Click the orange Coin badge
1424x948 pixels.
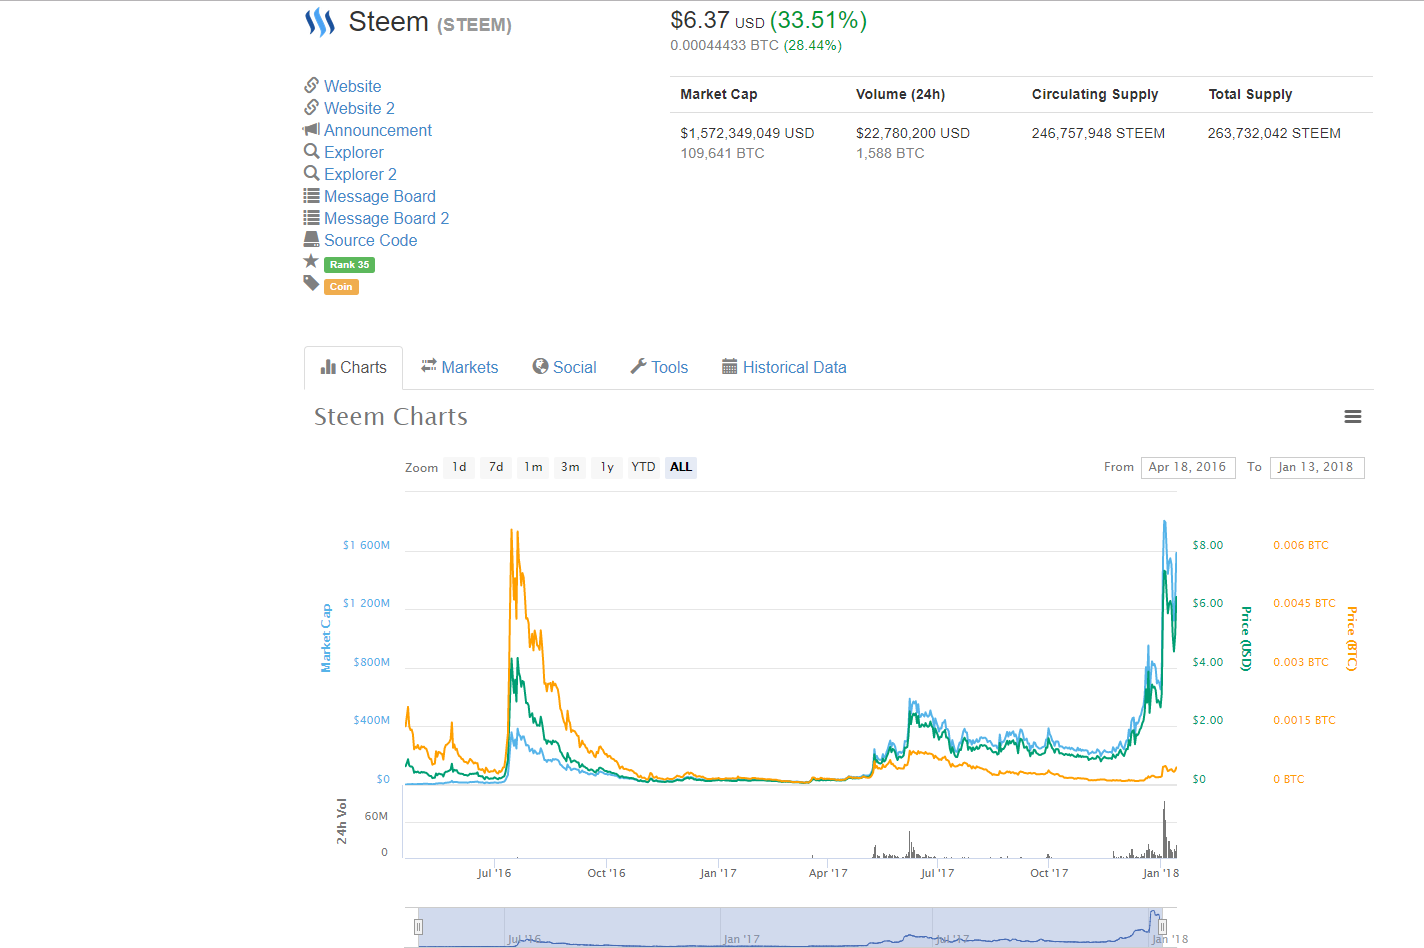coord(341,287)
